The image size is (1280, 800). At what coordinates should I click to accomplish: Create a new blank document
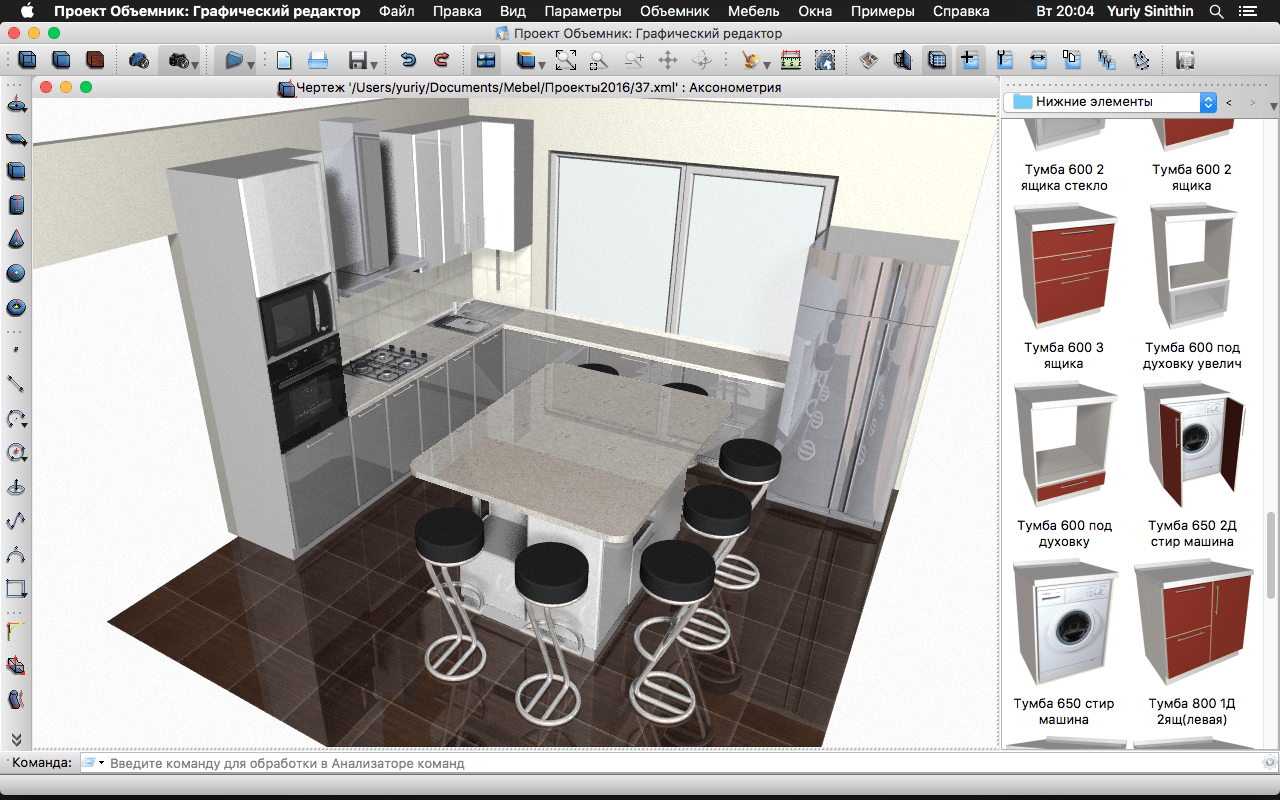[284, 60]
